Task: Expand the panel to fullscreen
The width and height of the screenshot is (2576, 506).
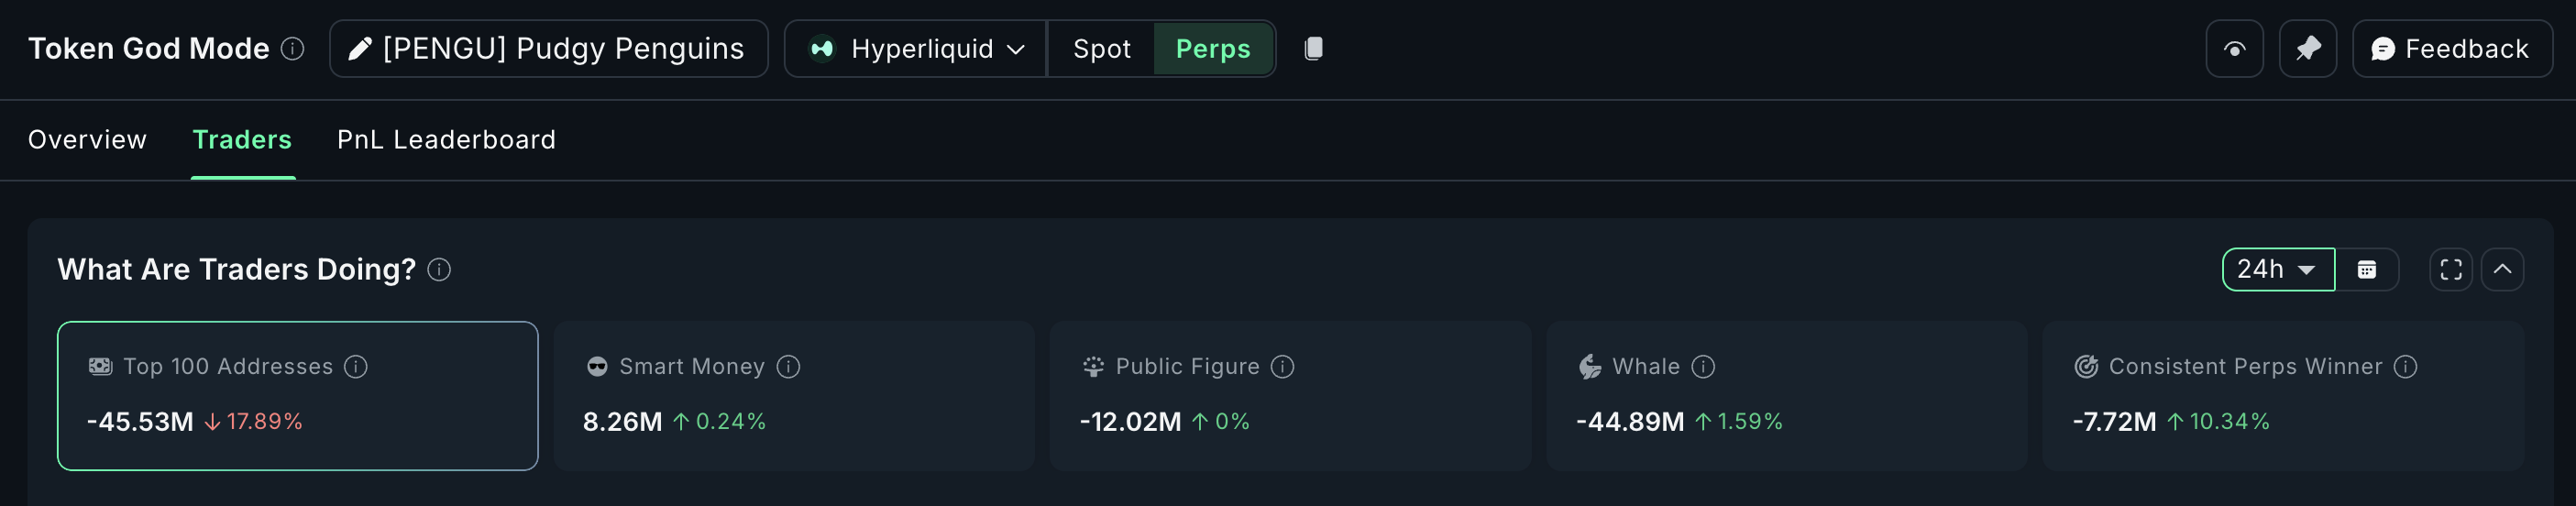Action: (x=2450, y=270)
